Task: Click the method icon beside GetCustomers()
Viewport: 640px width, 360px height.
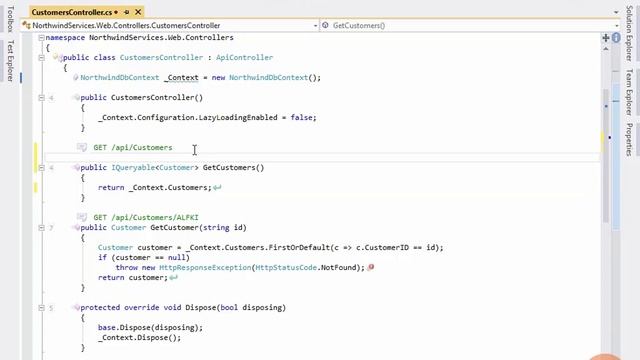Action: pos(76,167)
